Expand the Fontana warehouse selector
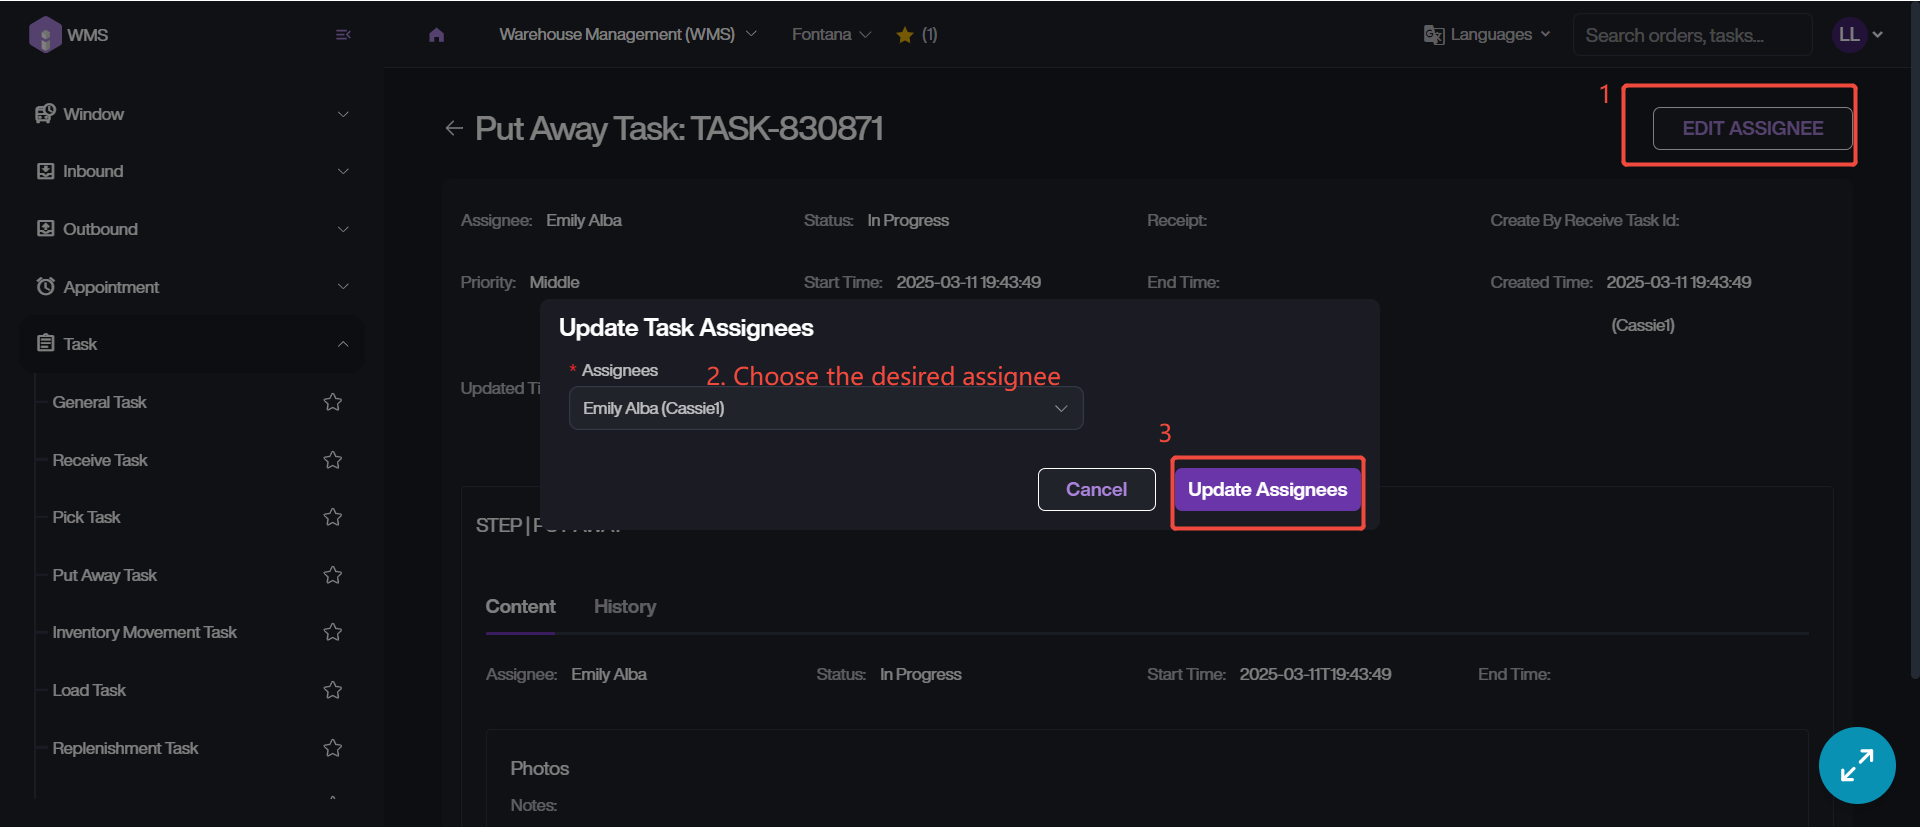Screen dimensions: 1920x827 831,35
